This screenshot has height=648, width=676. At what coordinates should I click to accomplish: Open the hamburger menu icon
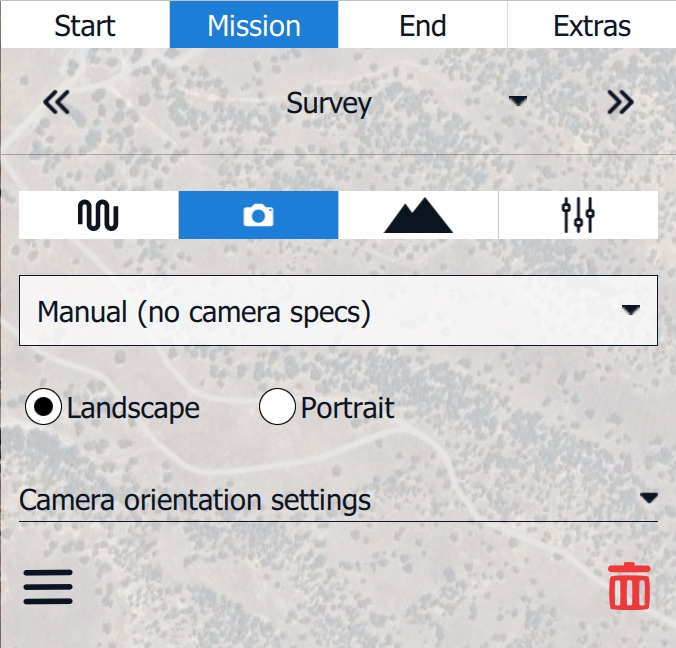click(48, 587)
